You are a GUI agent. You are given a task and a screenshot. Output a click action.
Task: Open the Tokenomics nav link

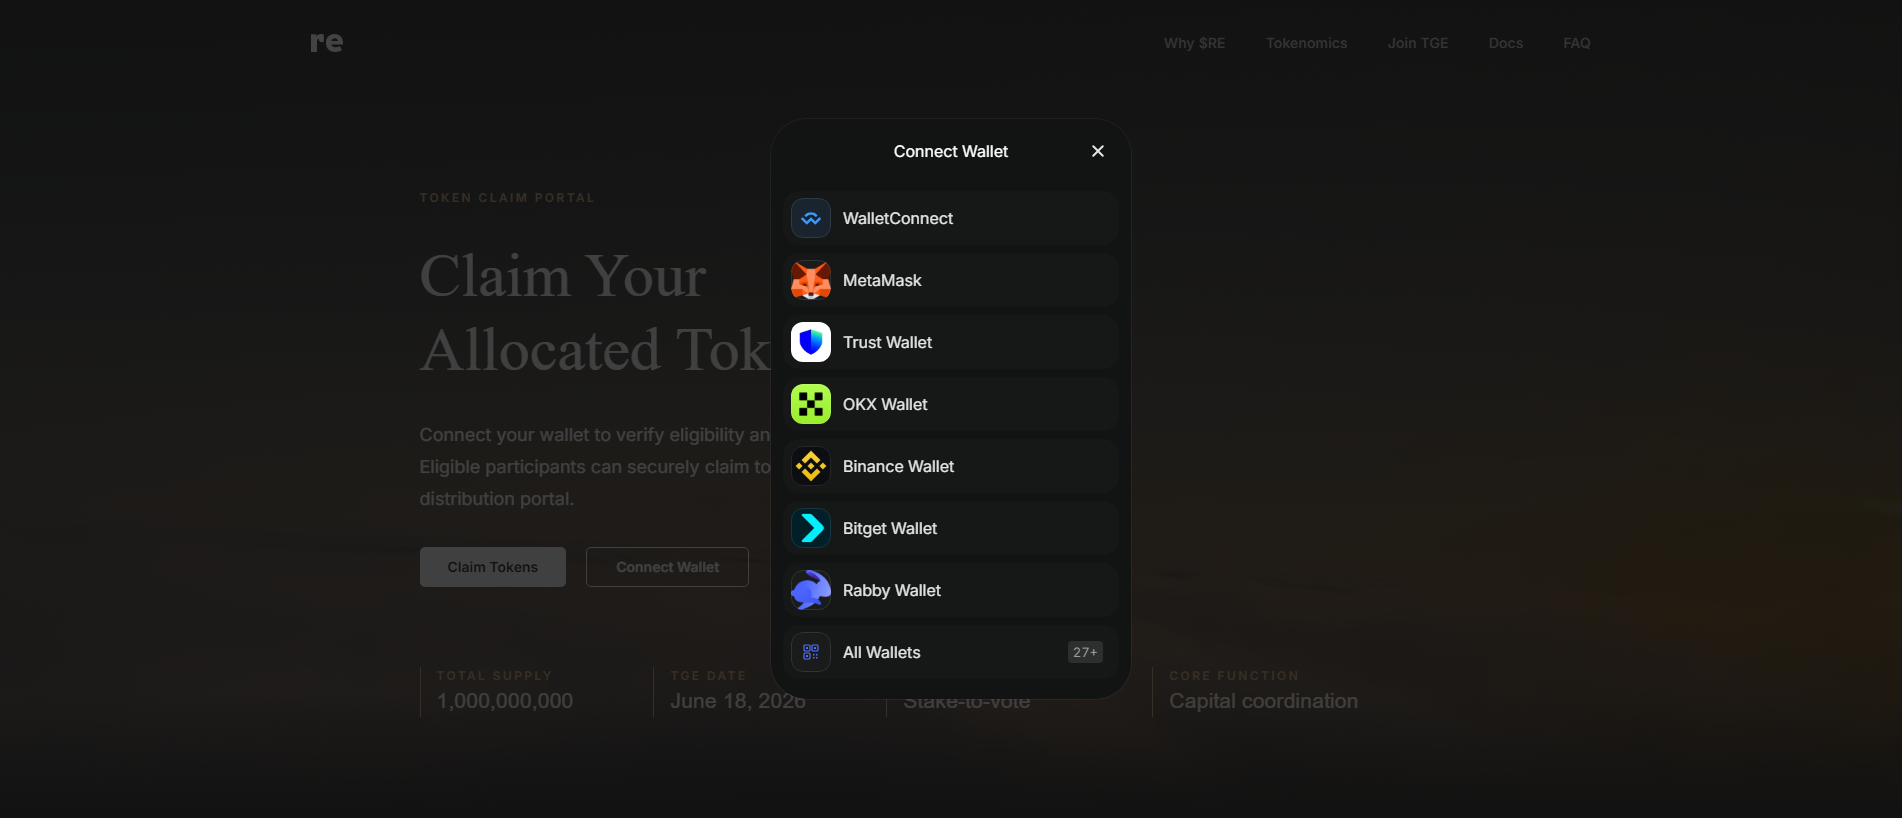tap(1306, 43)
